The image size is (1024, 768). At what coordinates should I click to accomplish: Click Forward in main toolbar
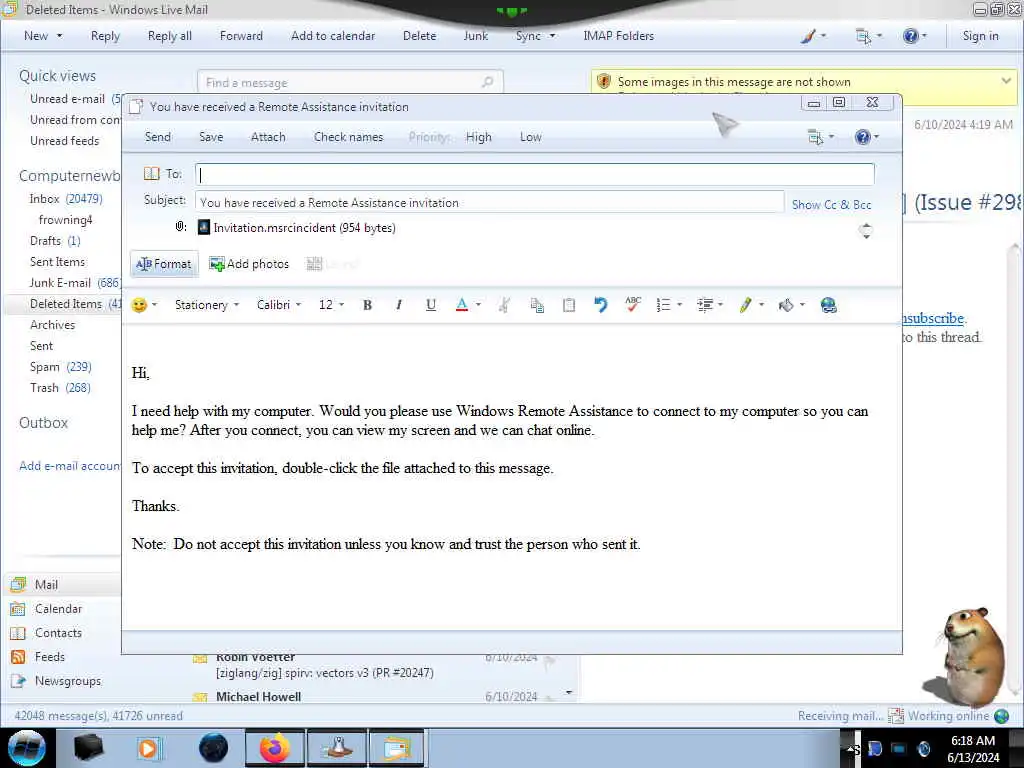point(241,36)
